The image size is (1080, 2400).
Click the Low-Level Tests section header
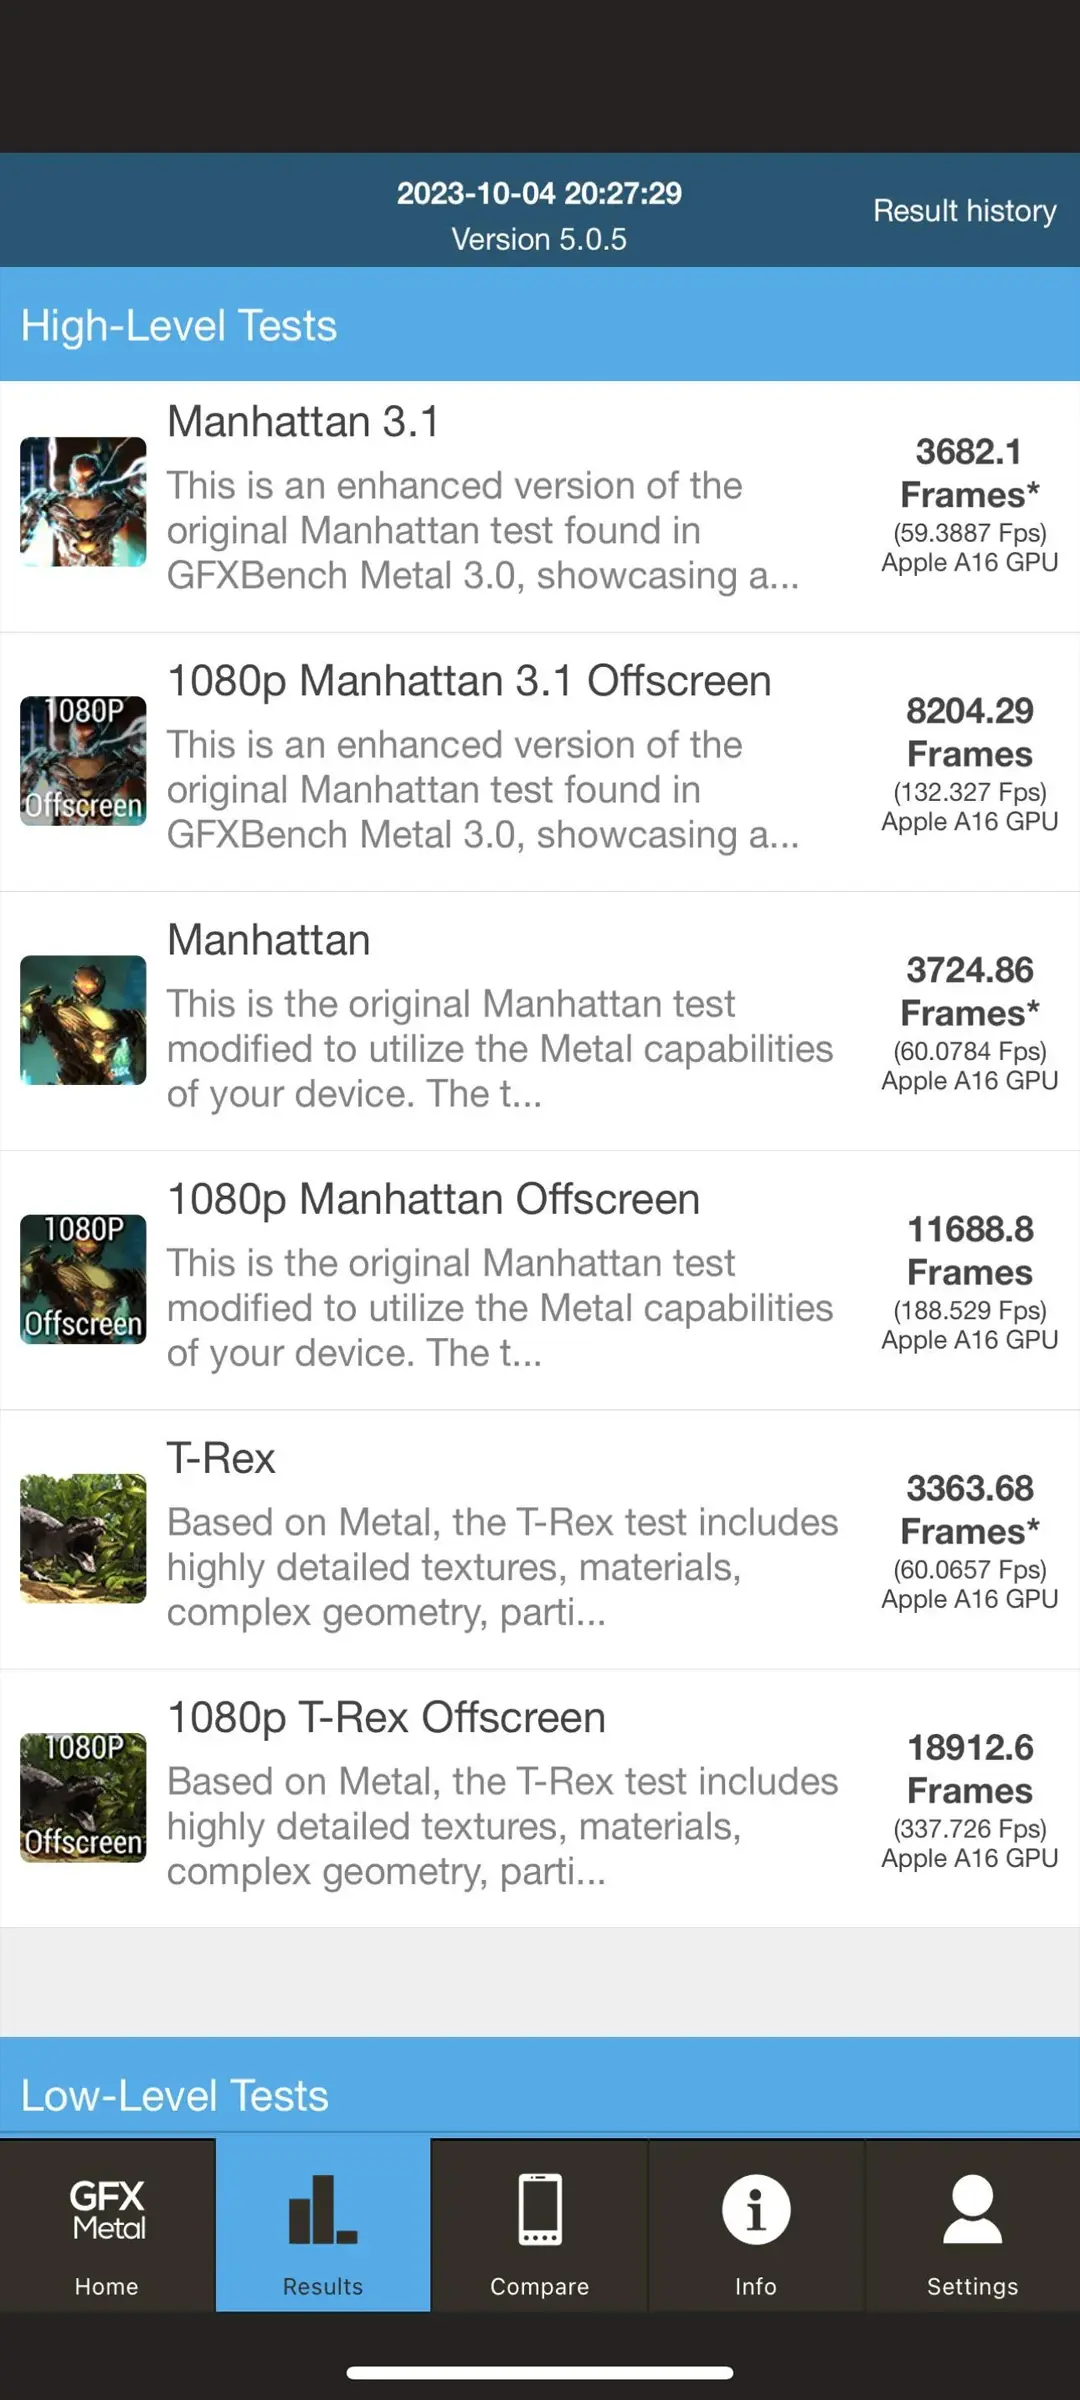coord(175,2095)
